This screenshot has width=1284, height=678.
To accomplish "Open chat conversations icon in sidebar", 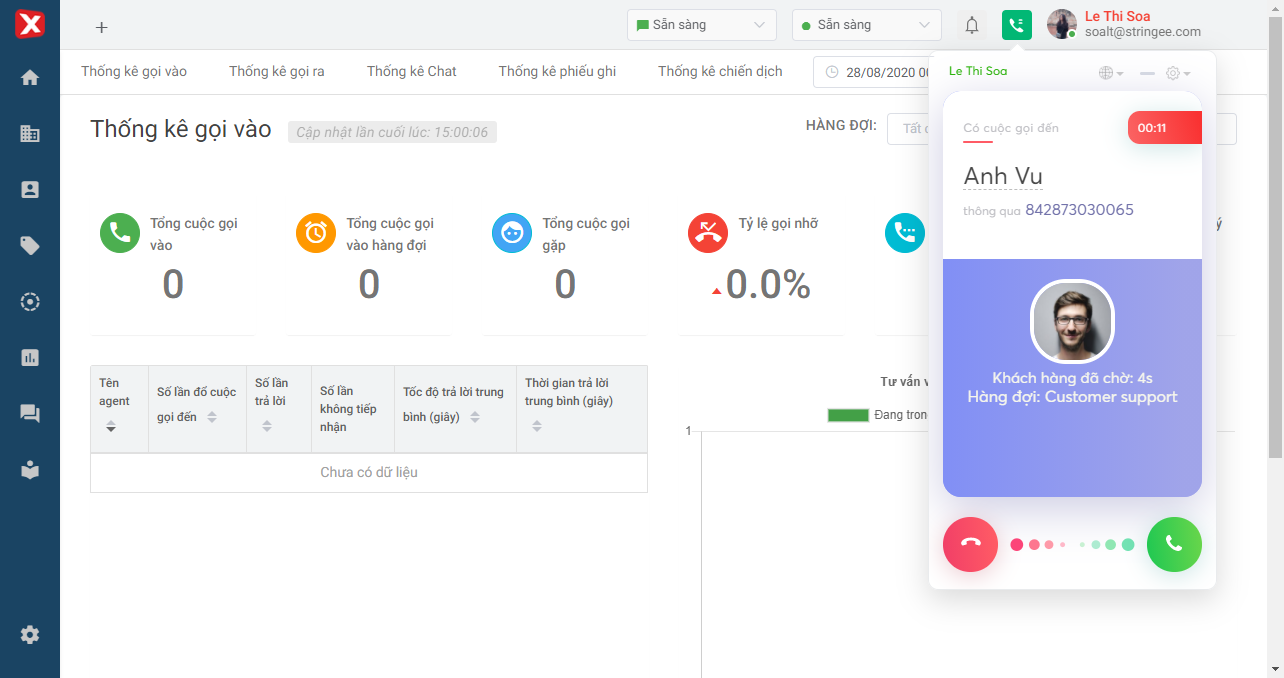I will tap(30, 413).
